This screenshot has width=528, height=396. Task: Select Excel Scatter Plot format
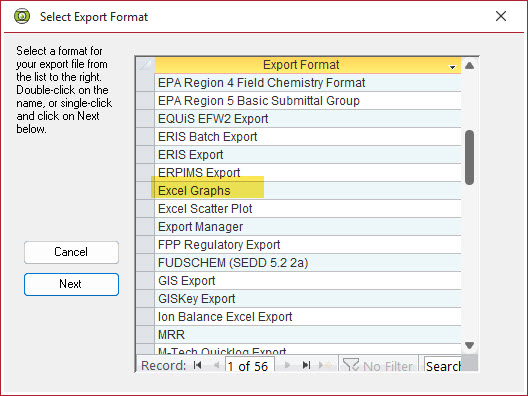(x=308, y=209)
